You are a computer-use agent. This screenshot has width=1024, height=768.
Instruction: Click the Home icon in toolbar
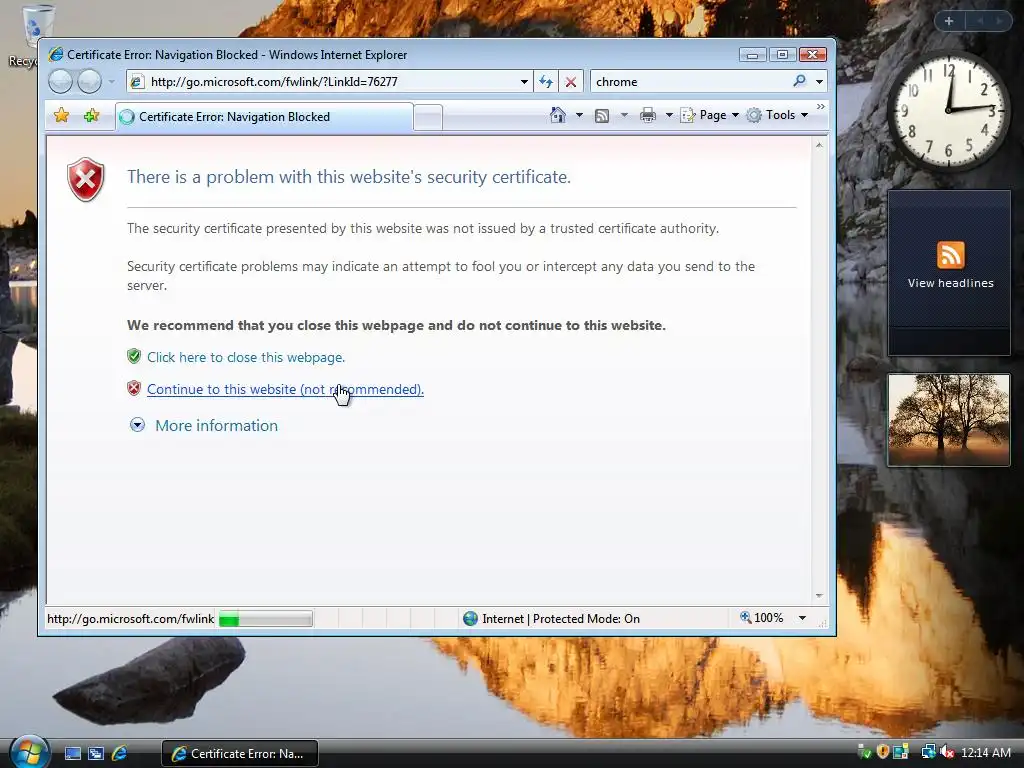pyautogui.click(x=557, y=115)
